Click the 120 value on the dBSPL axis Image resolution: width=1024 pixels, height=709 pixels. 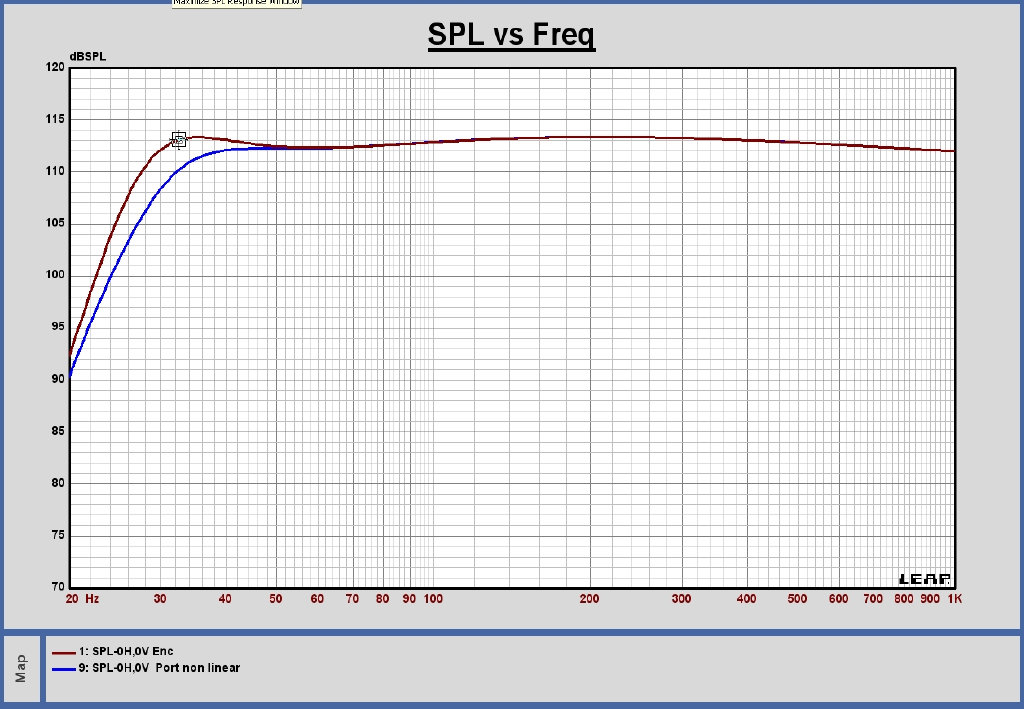coord(54,68)
